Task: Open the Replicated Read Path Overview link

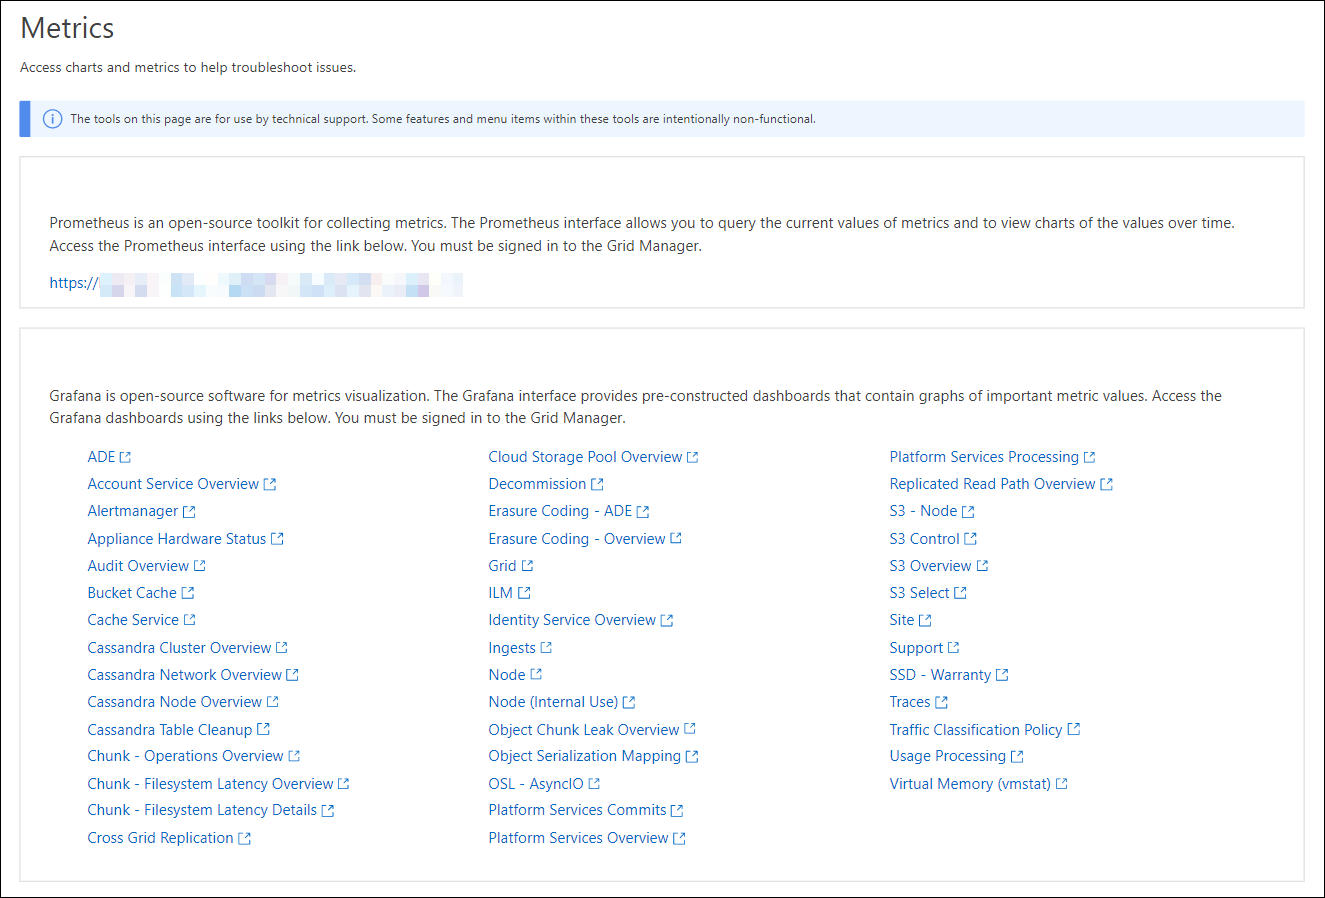Action: 993,484
